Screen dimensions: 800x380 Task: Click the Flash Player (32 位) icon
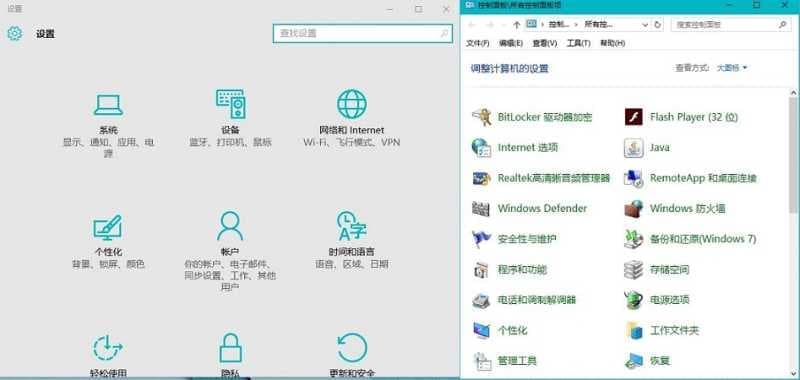[x=634, y=117]
